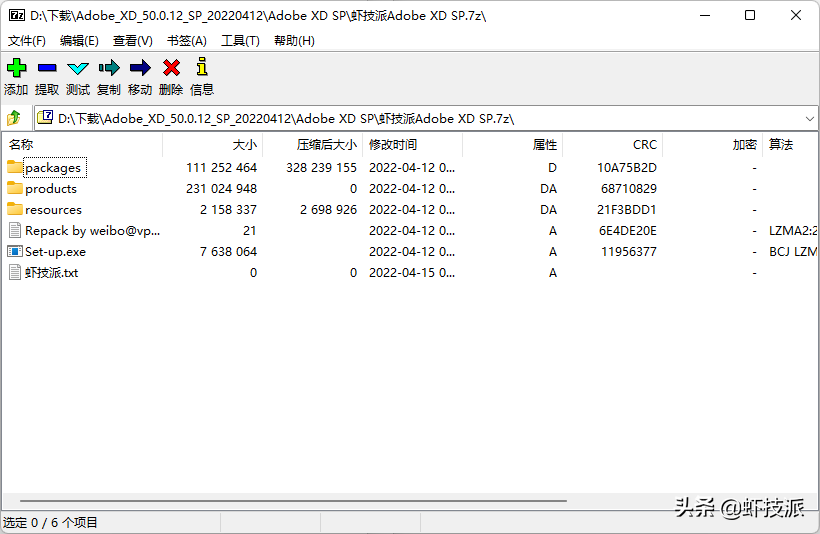The width and height of the screenshot is (820, 534).
Task: Click the Move (移动) blue arrow icon
Action: pos(140,67)
